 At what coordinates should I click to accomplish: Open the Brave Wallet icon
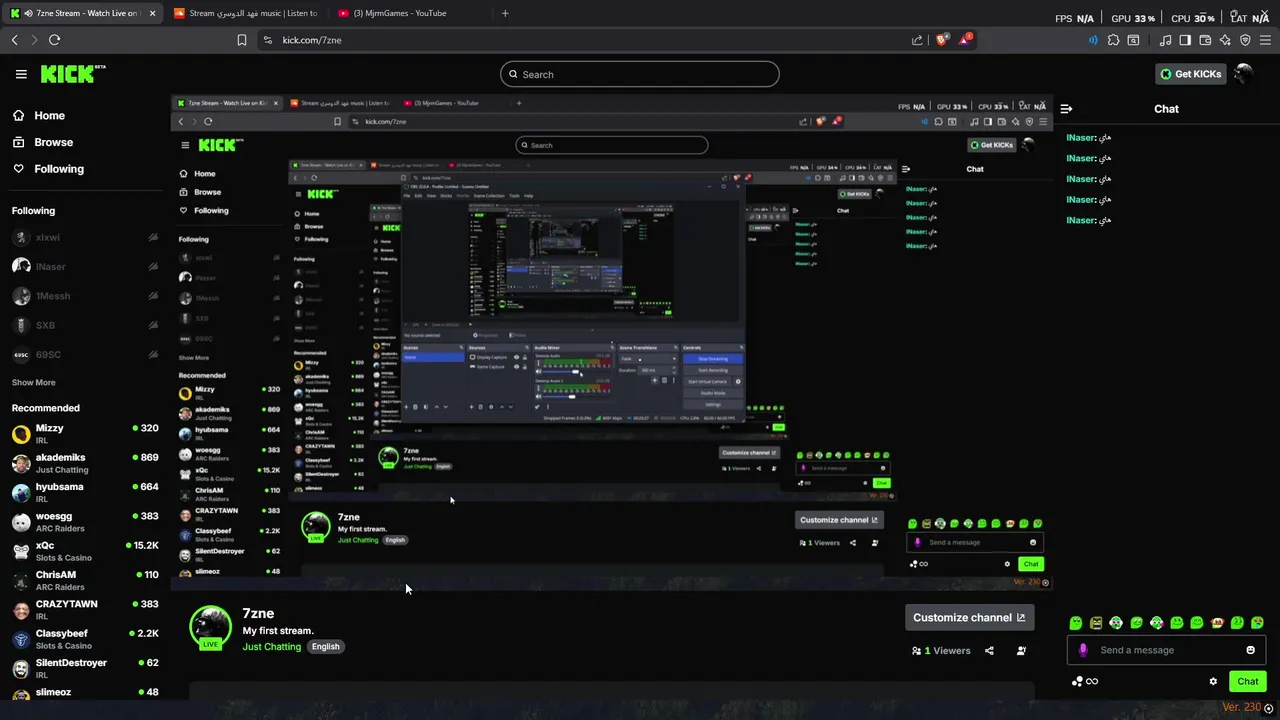1205,40
